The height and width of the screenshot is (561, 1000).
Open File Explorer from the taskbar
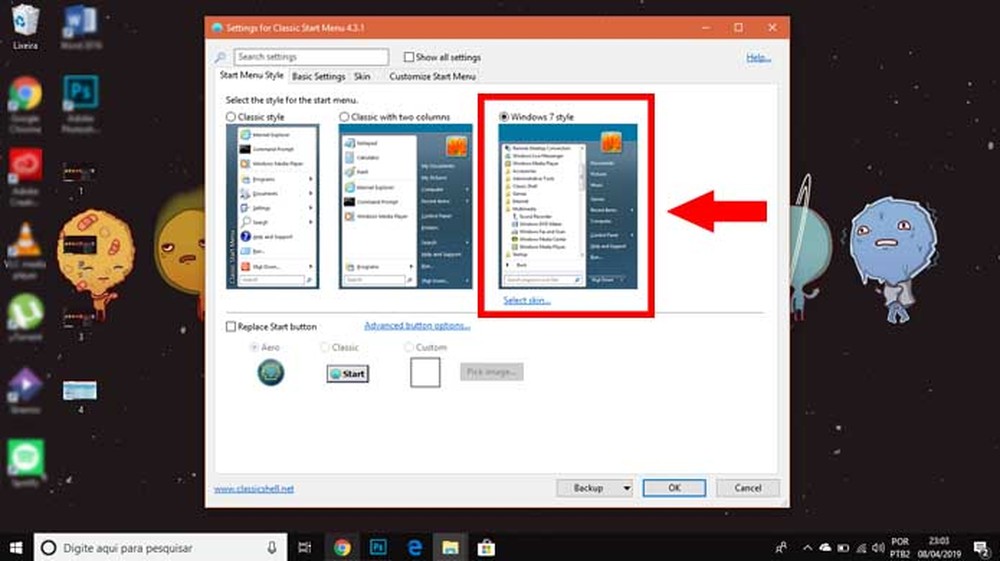[x=450, y=548]
